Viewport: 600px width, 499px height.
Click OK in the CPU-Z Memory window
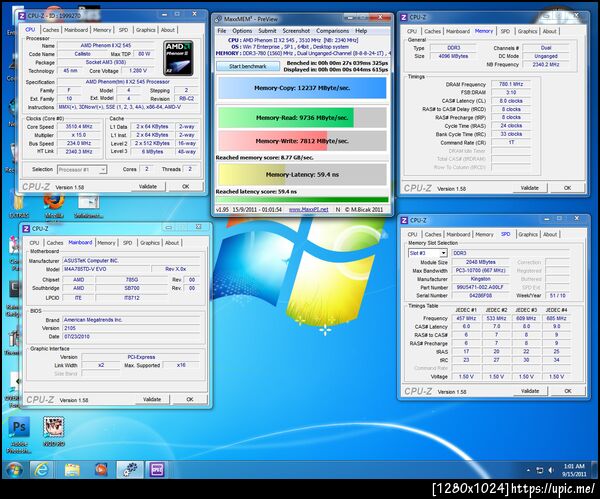click(x=567, y=188)
